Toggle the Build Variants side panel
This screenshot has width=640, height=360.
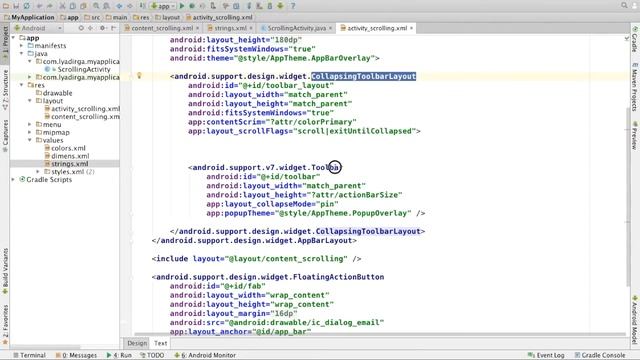pos(5,271)
